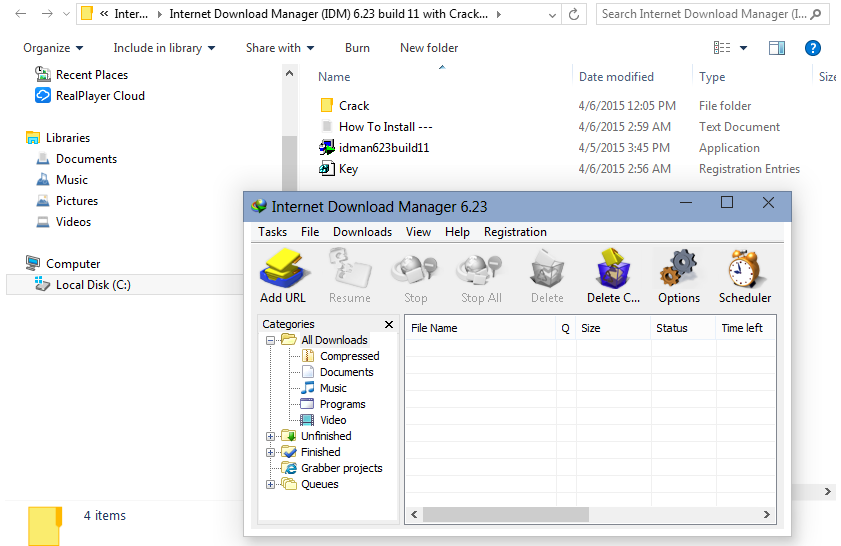
Task: Click IDM list scroll left arrow
Action: (414, 515)
